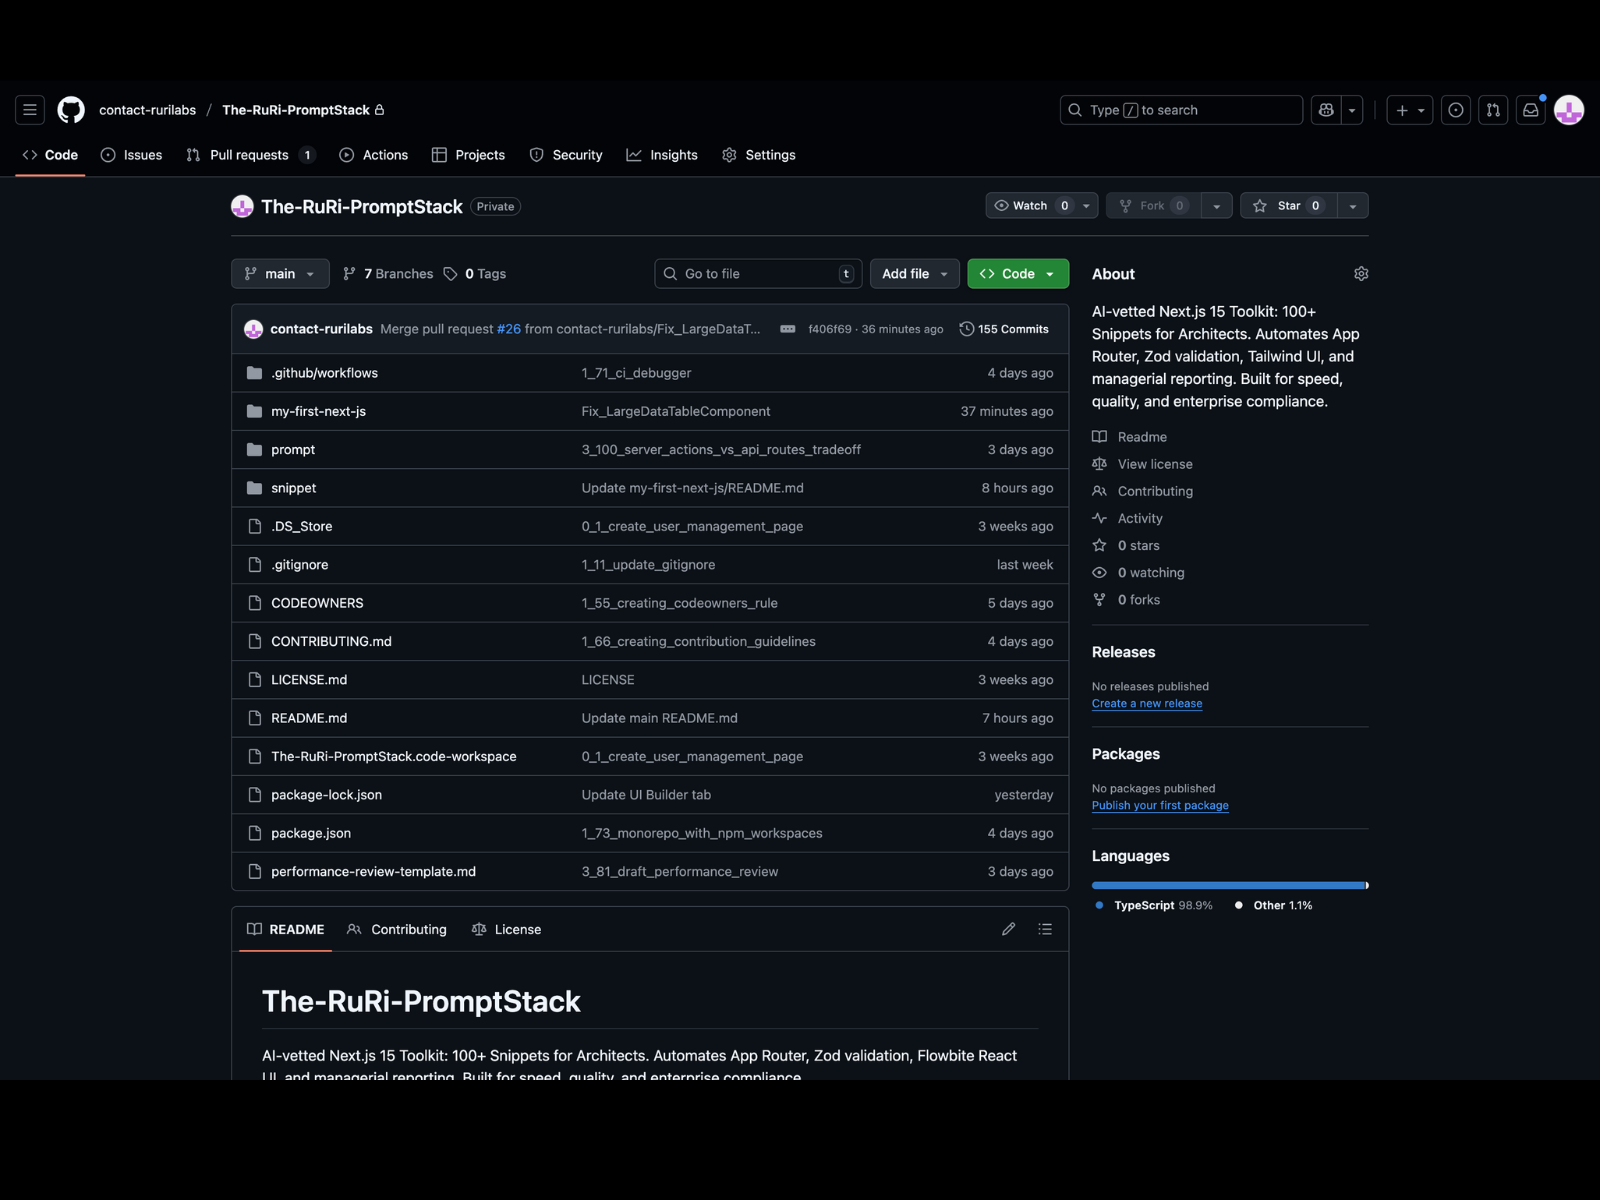Open package-lock.json file
Viewport: 1600px width, 1200px height.
pyautogui.click(x=326, y=795)
